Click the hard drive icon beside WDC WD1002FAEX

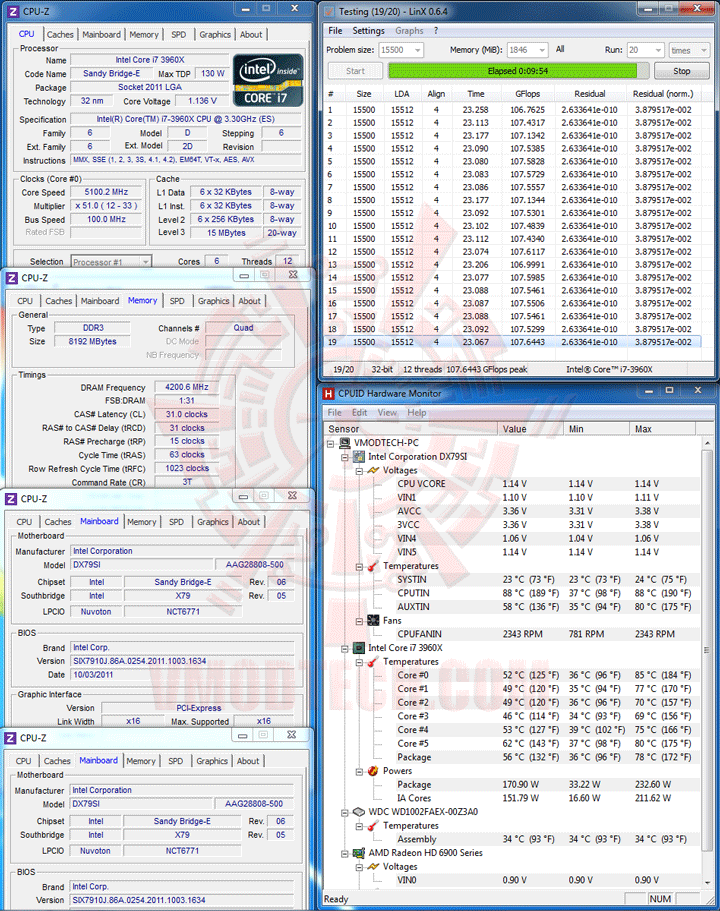[x=359, y=812]
